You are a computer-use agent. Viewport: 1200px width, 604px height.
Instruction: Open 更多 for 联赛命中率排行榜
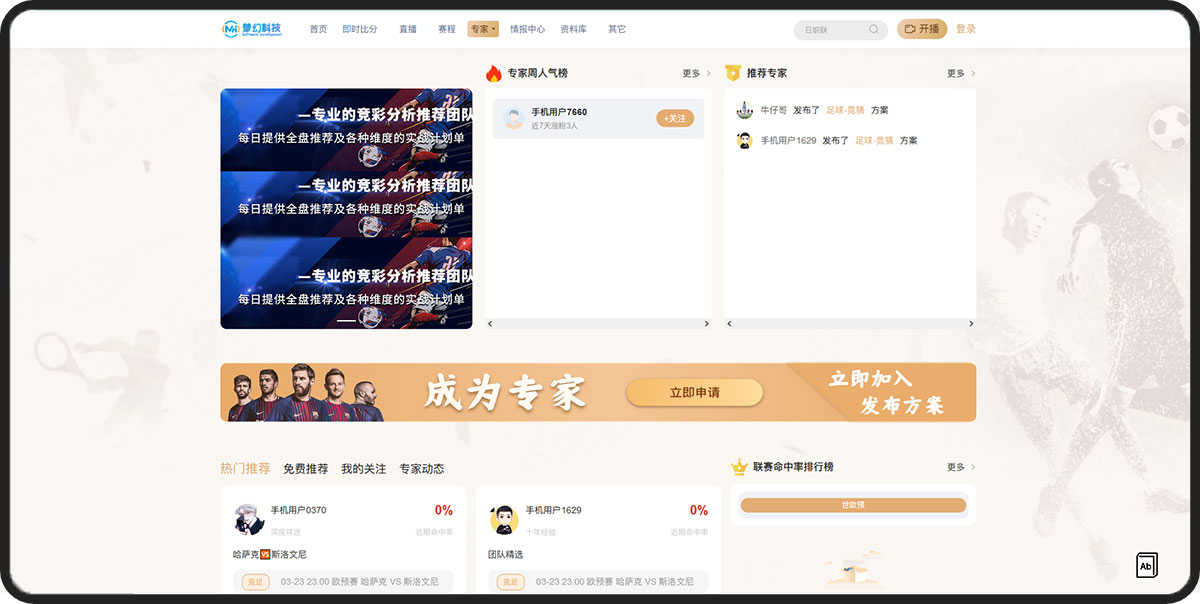(x=961, y=467)
